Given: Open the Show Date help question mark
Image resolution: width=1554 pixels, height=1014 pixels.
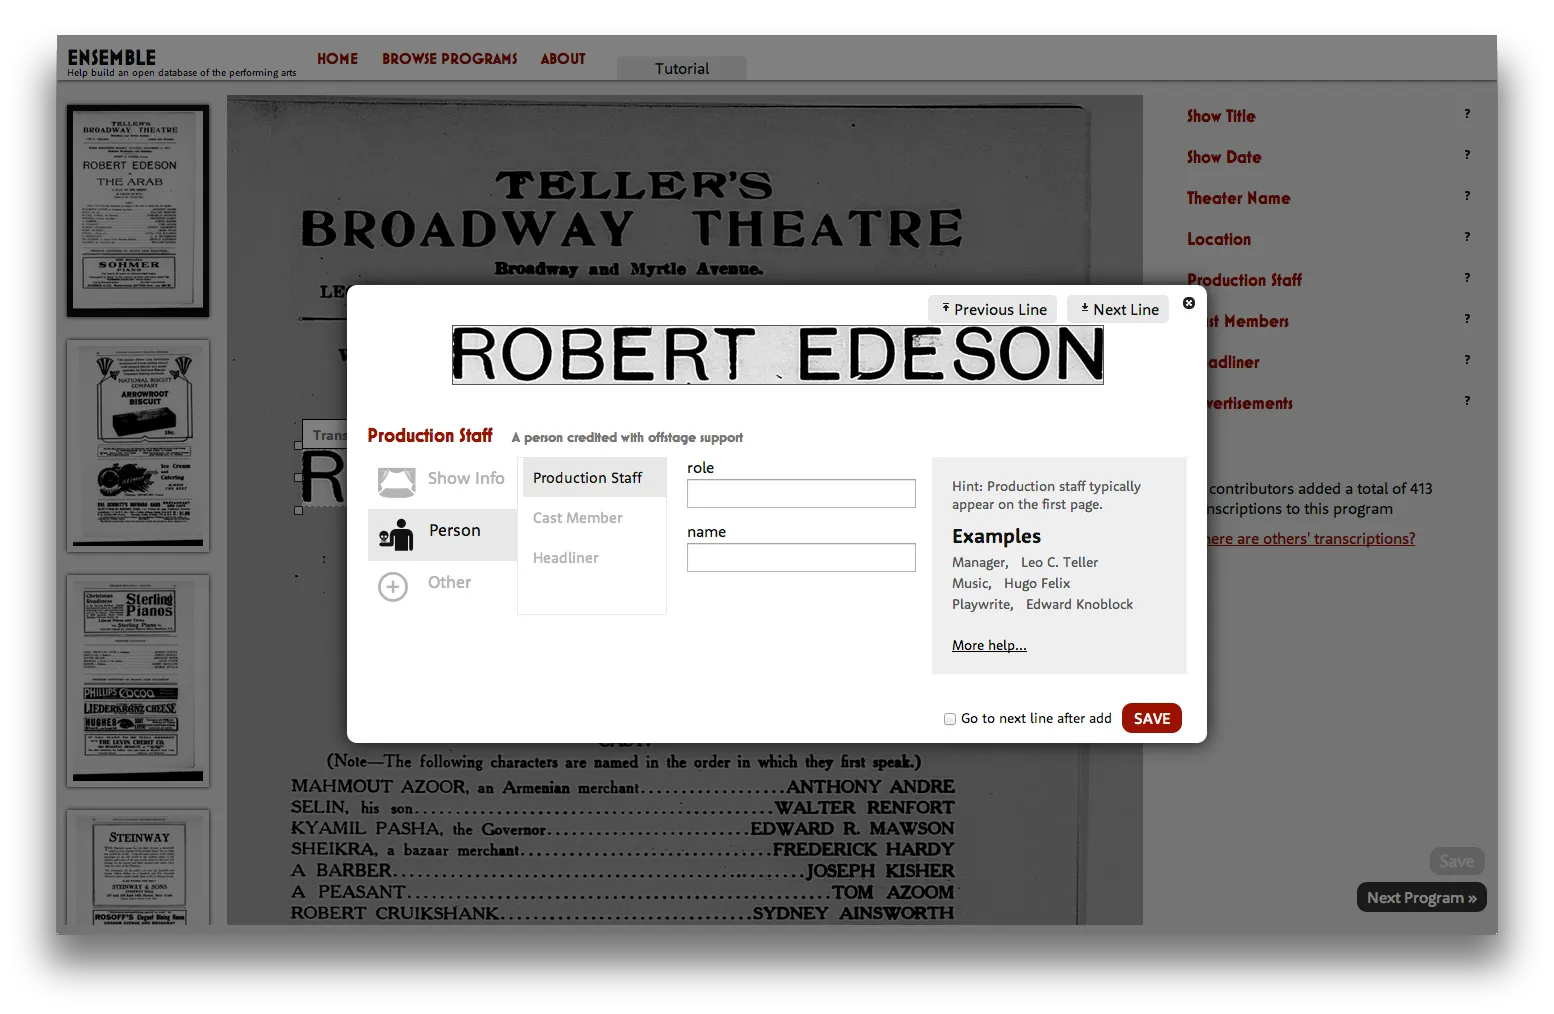Looking at the screenshot, I should pos(1467,155).
